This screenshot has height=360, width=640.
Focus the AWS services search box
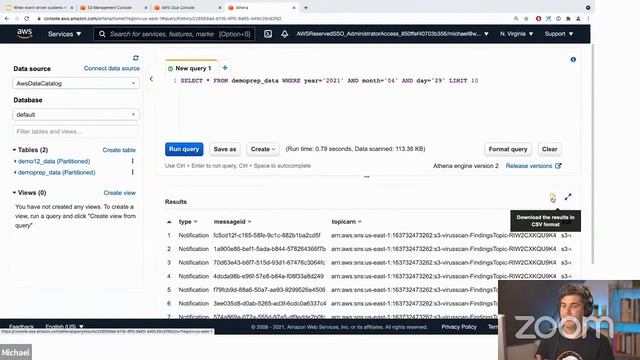pyautogui.click(x=175, y=34)
